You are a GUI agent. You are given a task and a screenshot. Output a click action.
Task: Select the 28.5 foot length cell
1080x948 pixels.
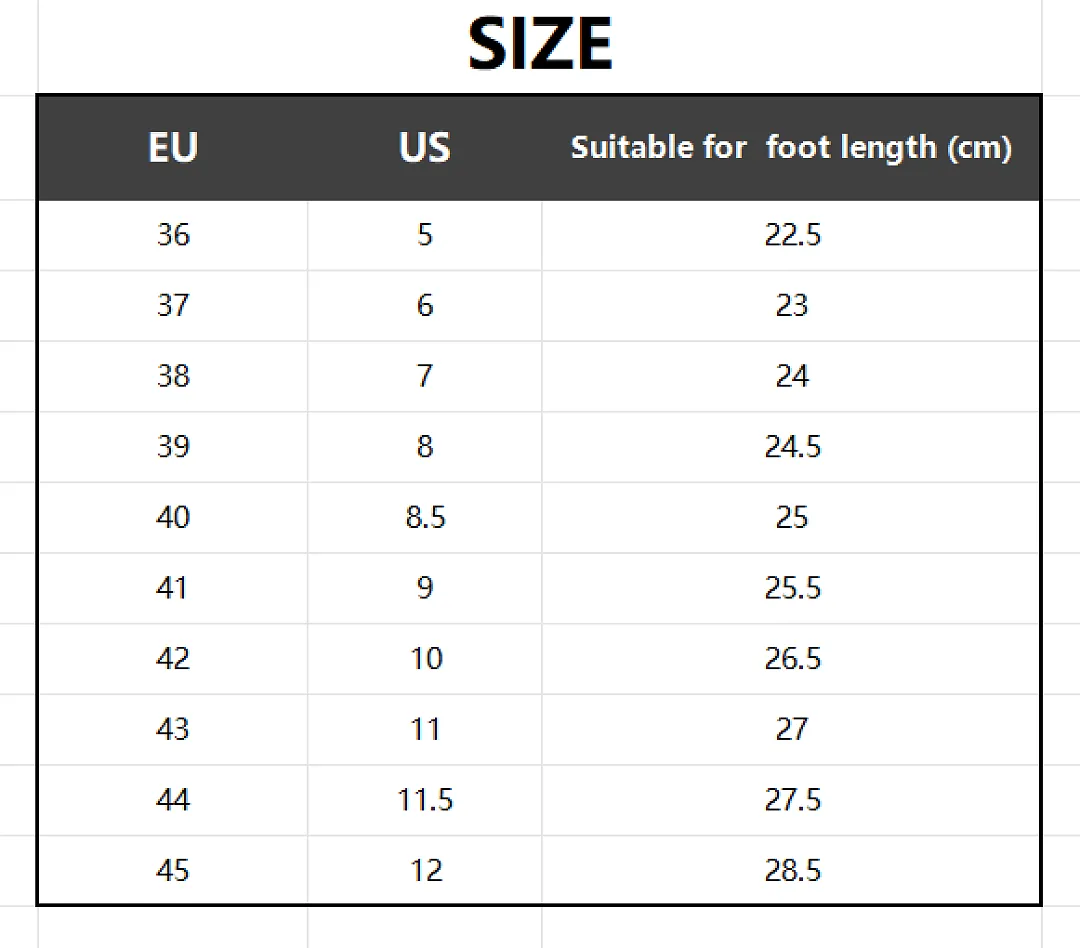click(x=791, y=870)
